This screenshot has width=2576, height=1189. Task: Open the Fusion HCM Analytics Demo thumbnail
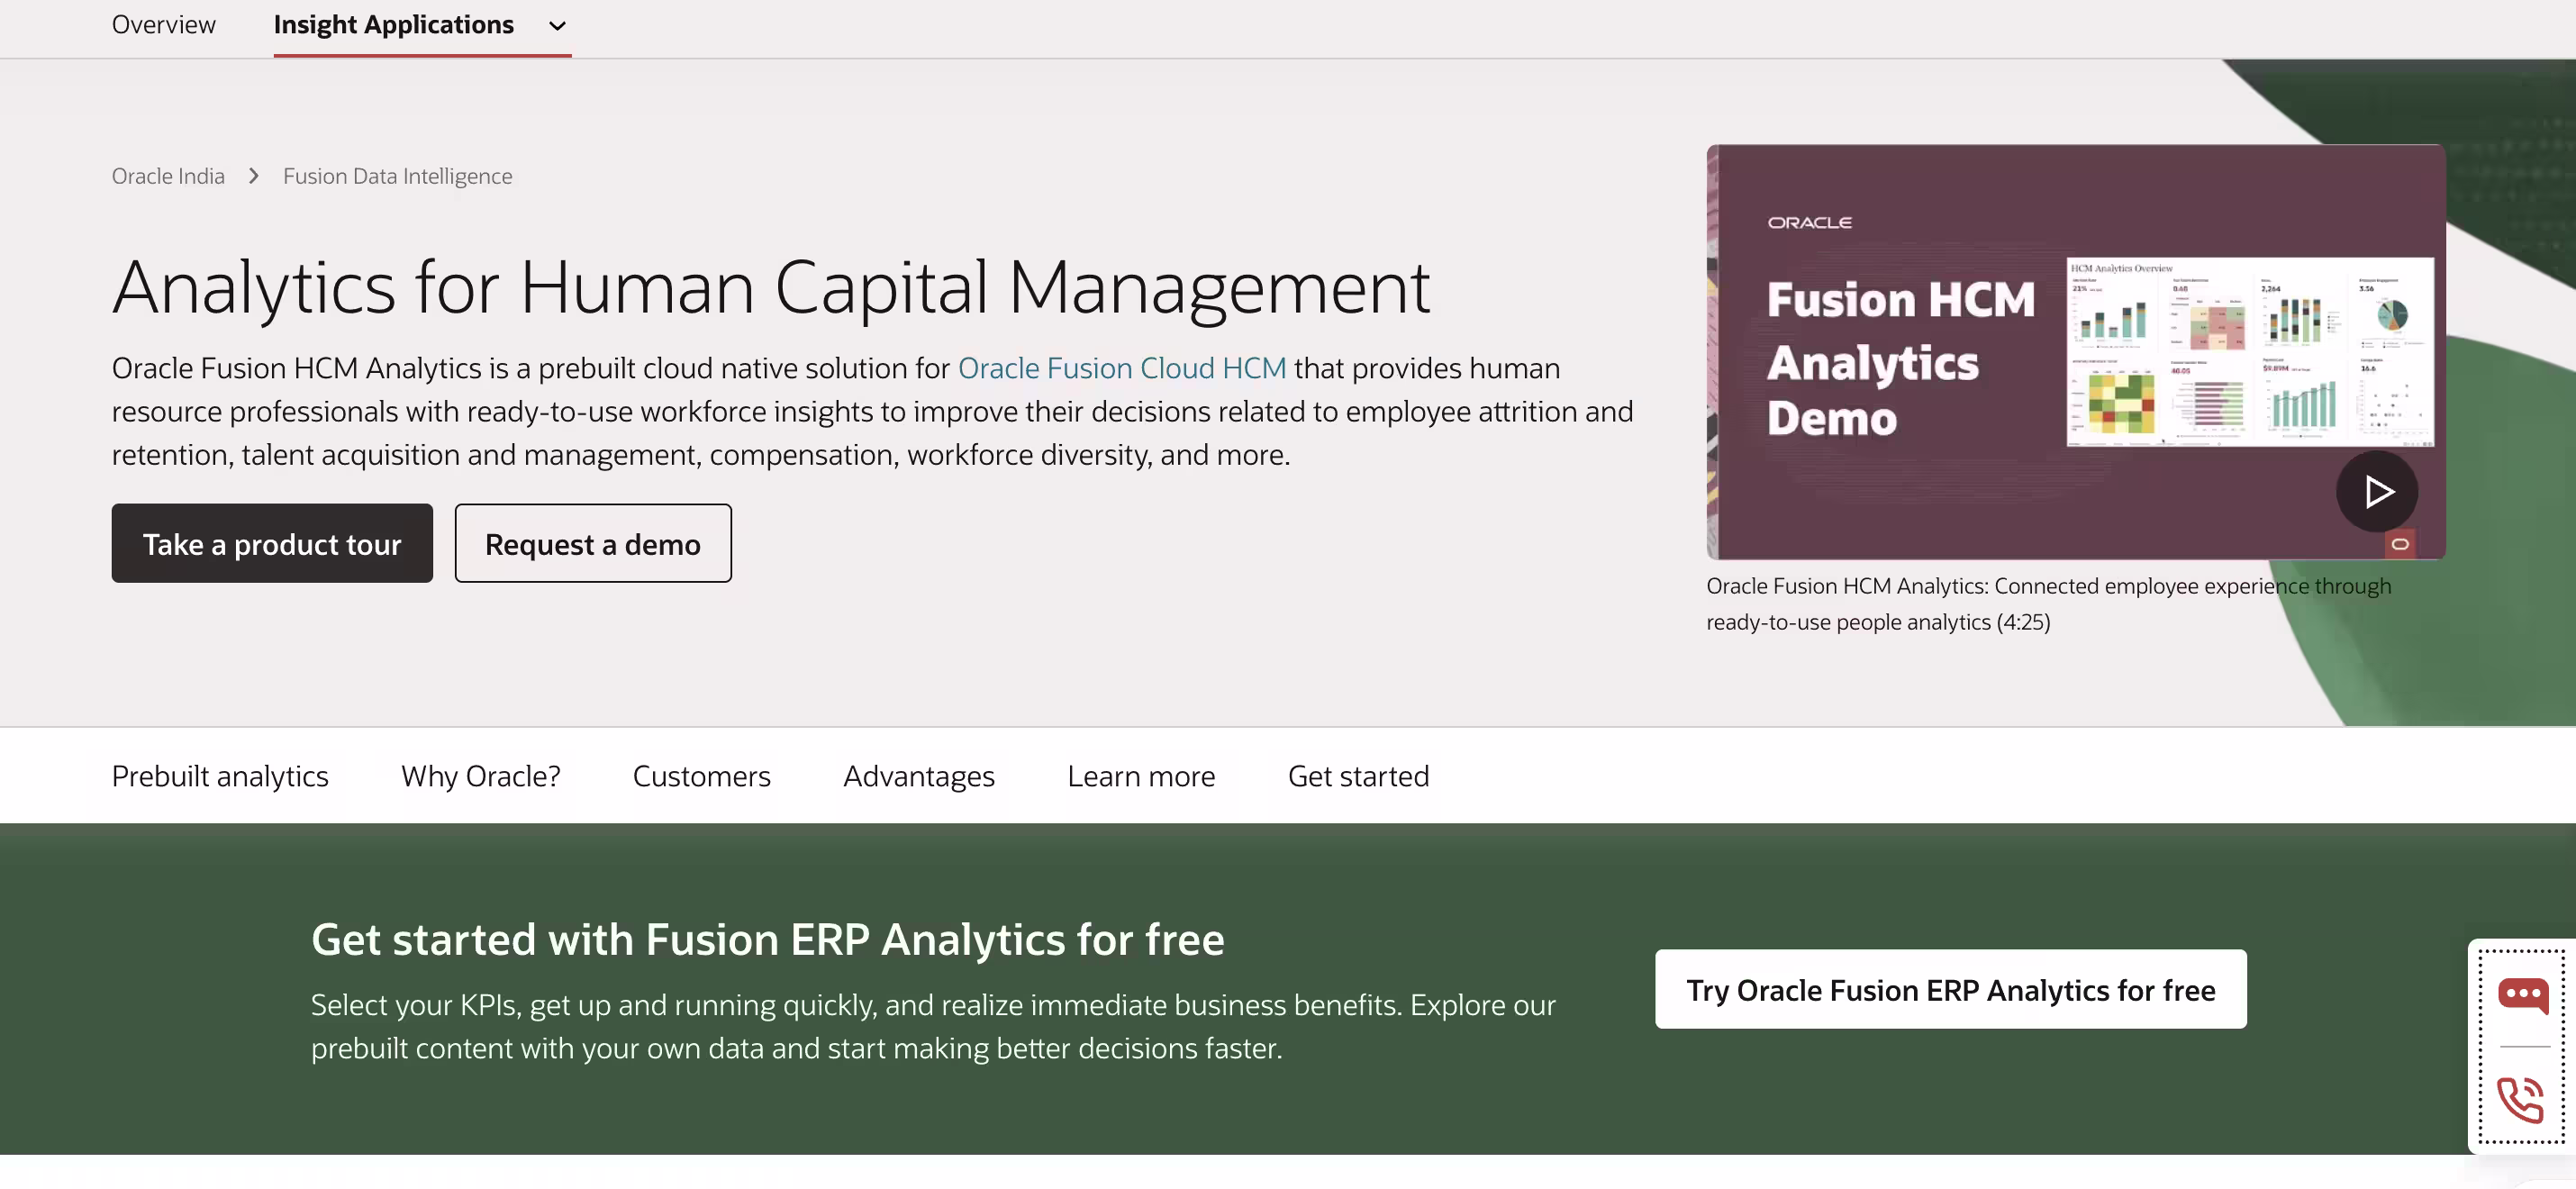pyautogui.click(x=2076, y=352)
